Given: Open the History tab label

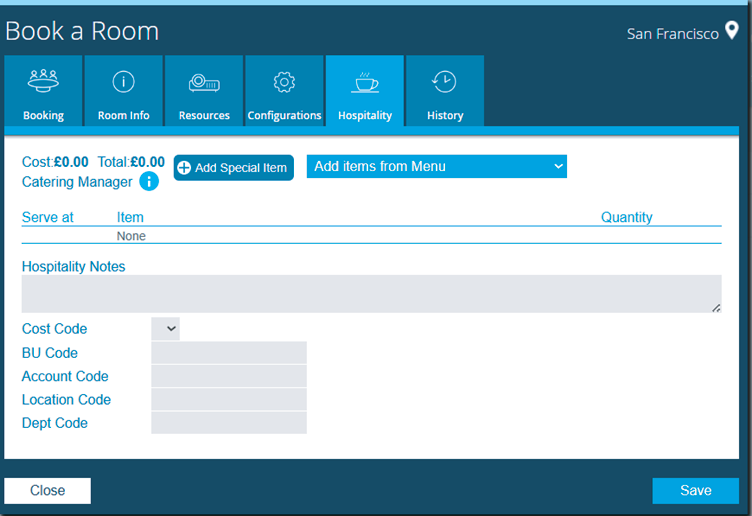Looking at the screenshot, I should pos(445,116).
